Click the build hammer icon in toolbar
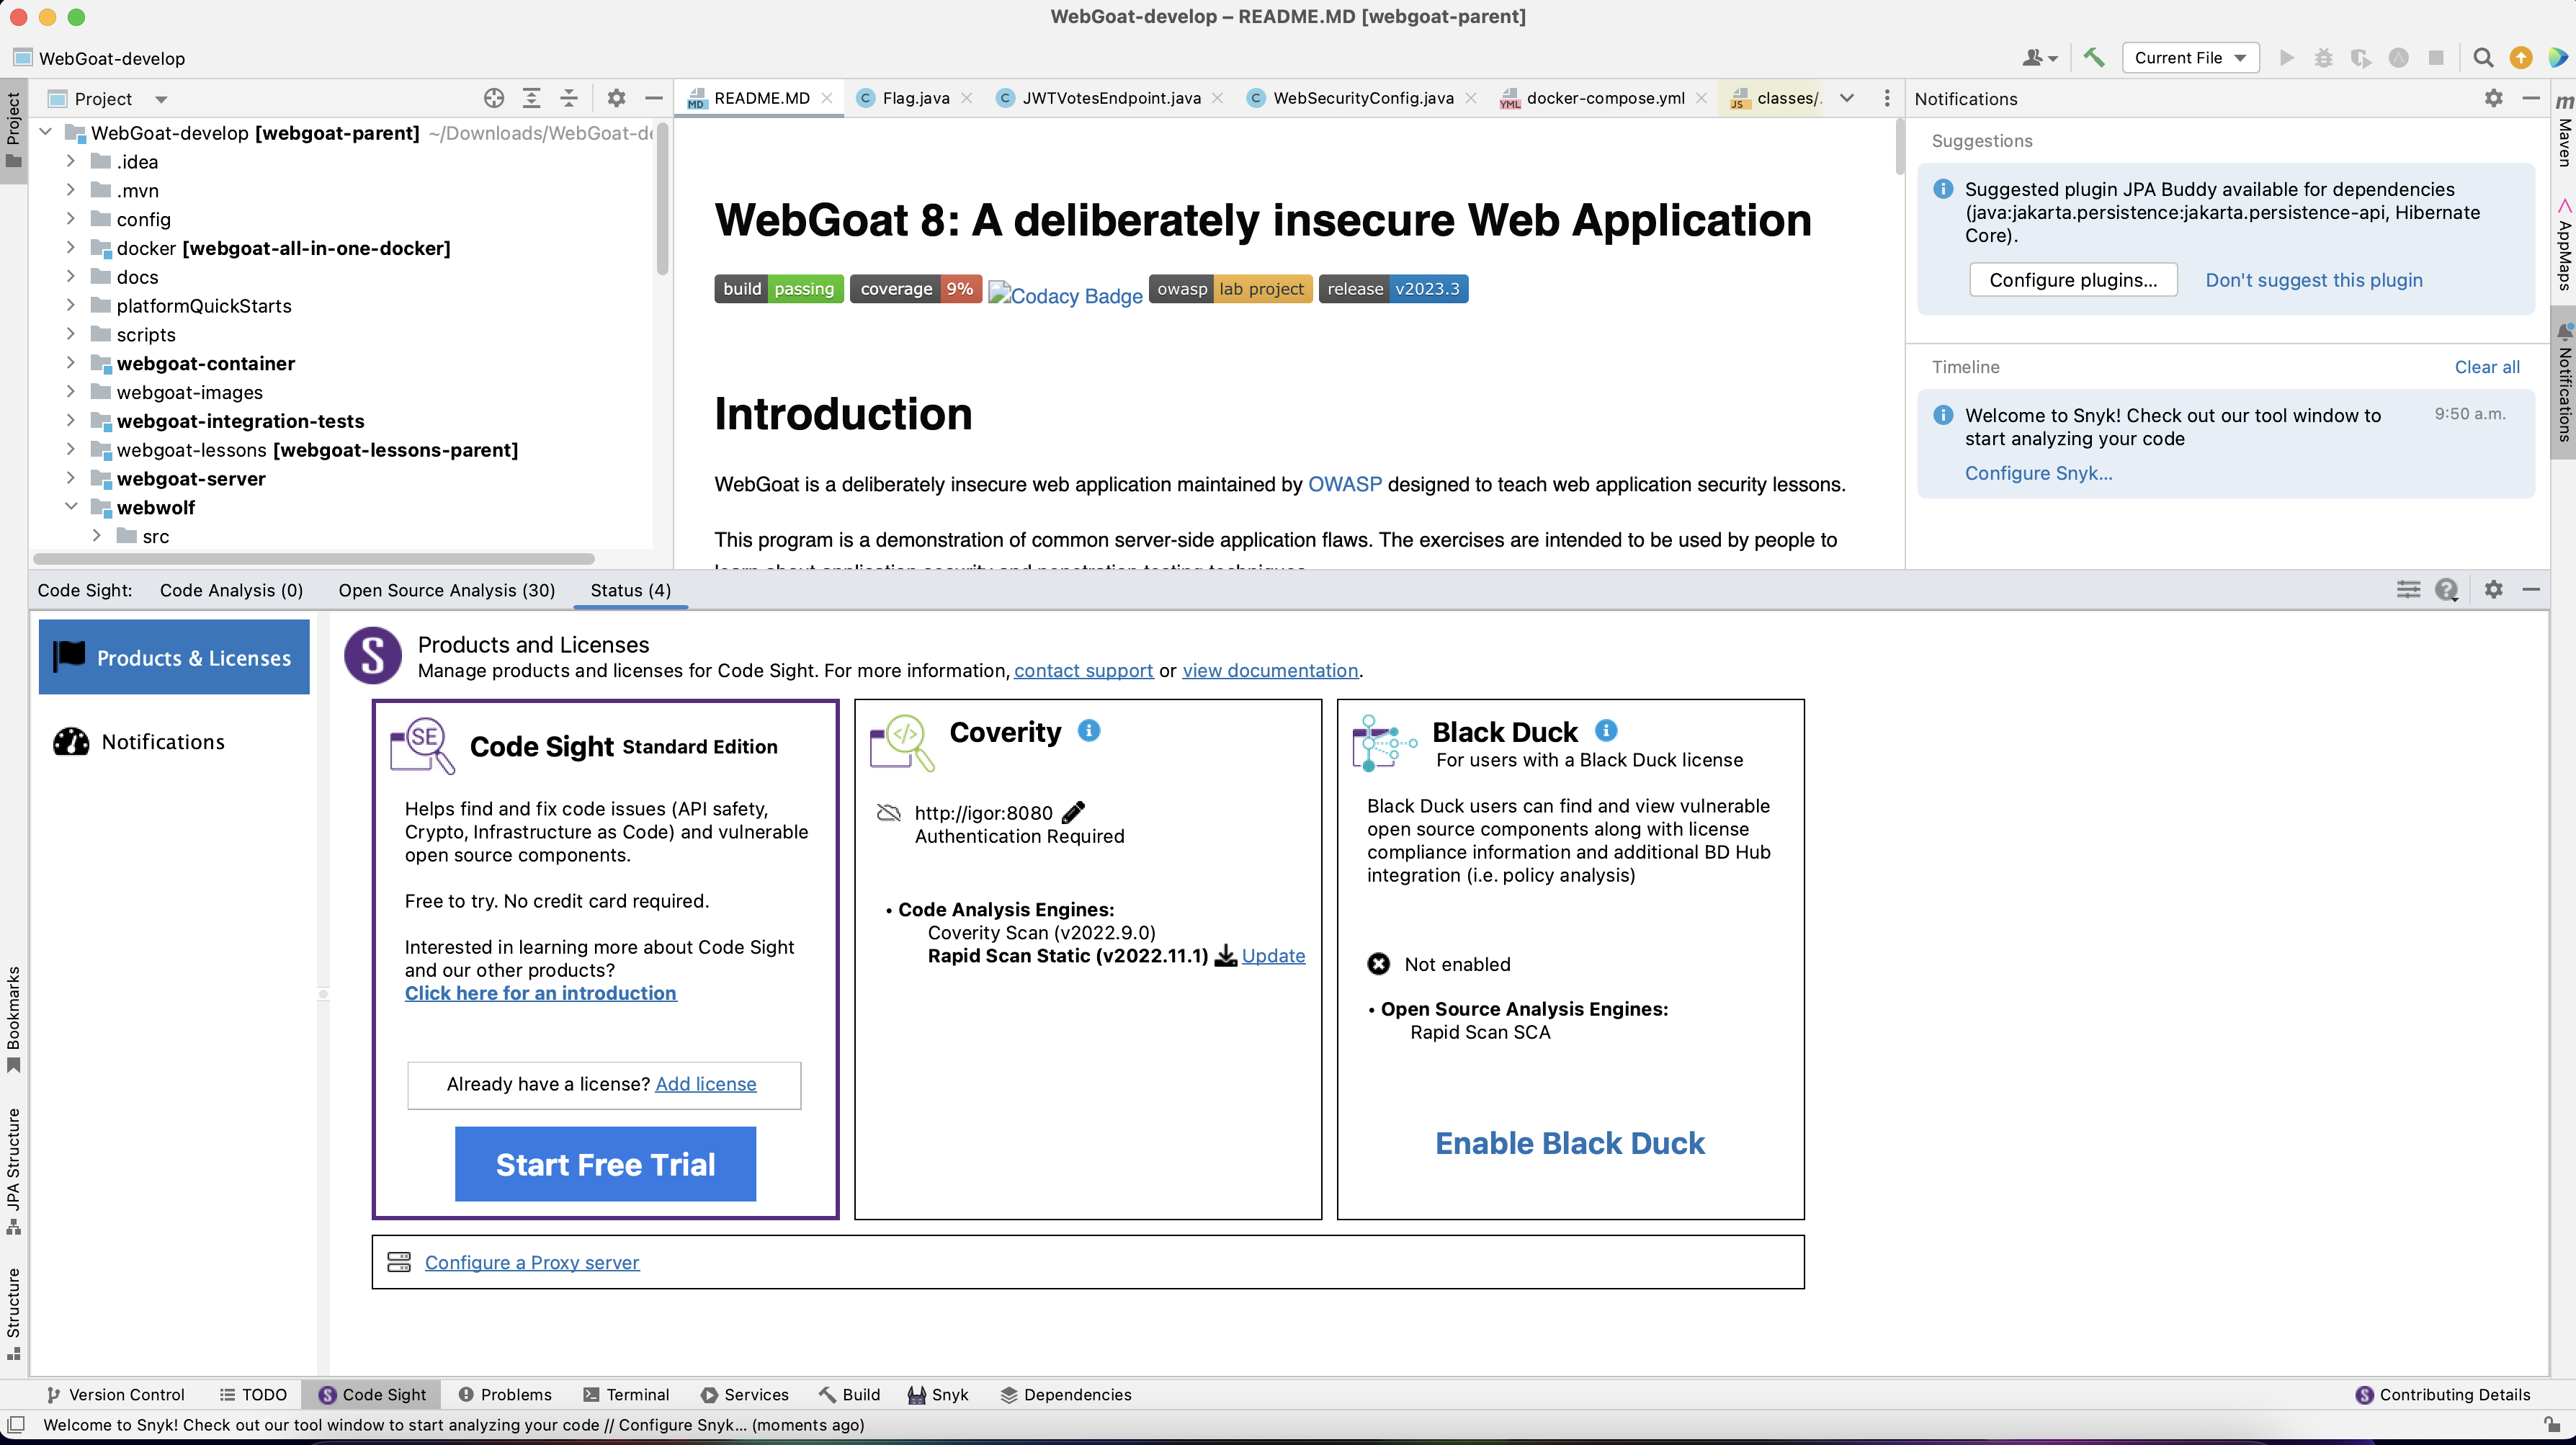This screenshot has height=1445, width=2576. click(x=2093, y=58)
